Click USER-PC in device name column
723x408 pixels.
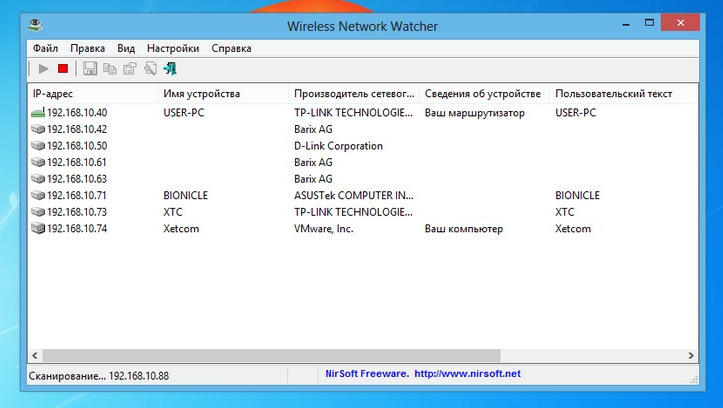pos(184,113)
